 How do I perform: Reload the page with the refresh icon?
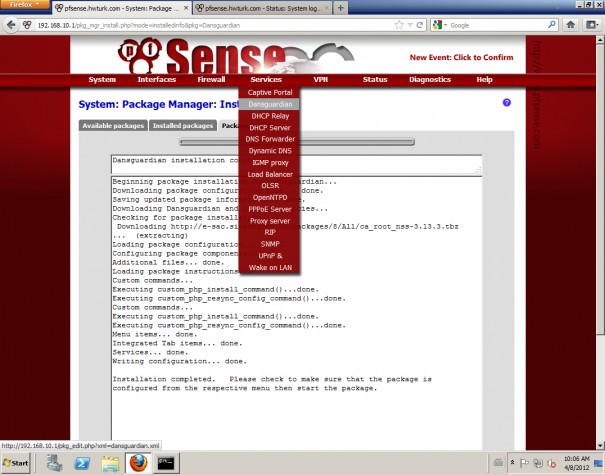[419, 25]
